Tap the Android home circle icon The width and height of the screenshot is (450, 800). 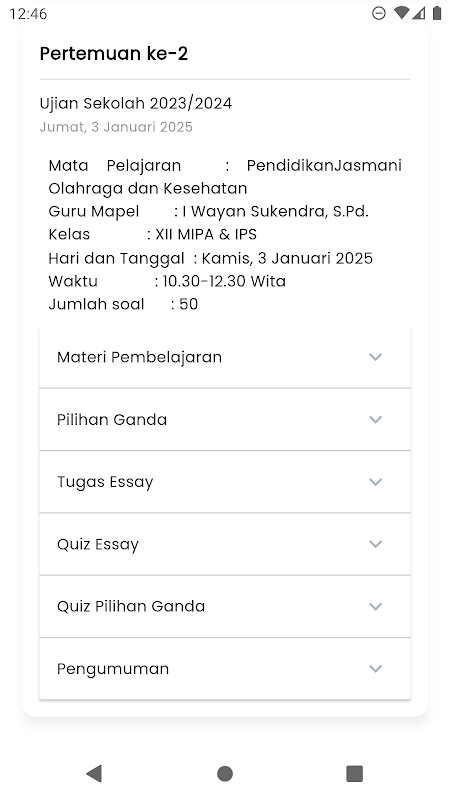click(225, 773)
